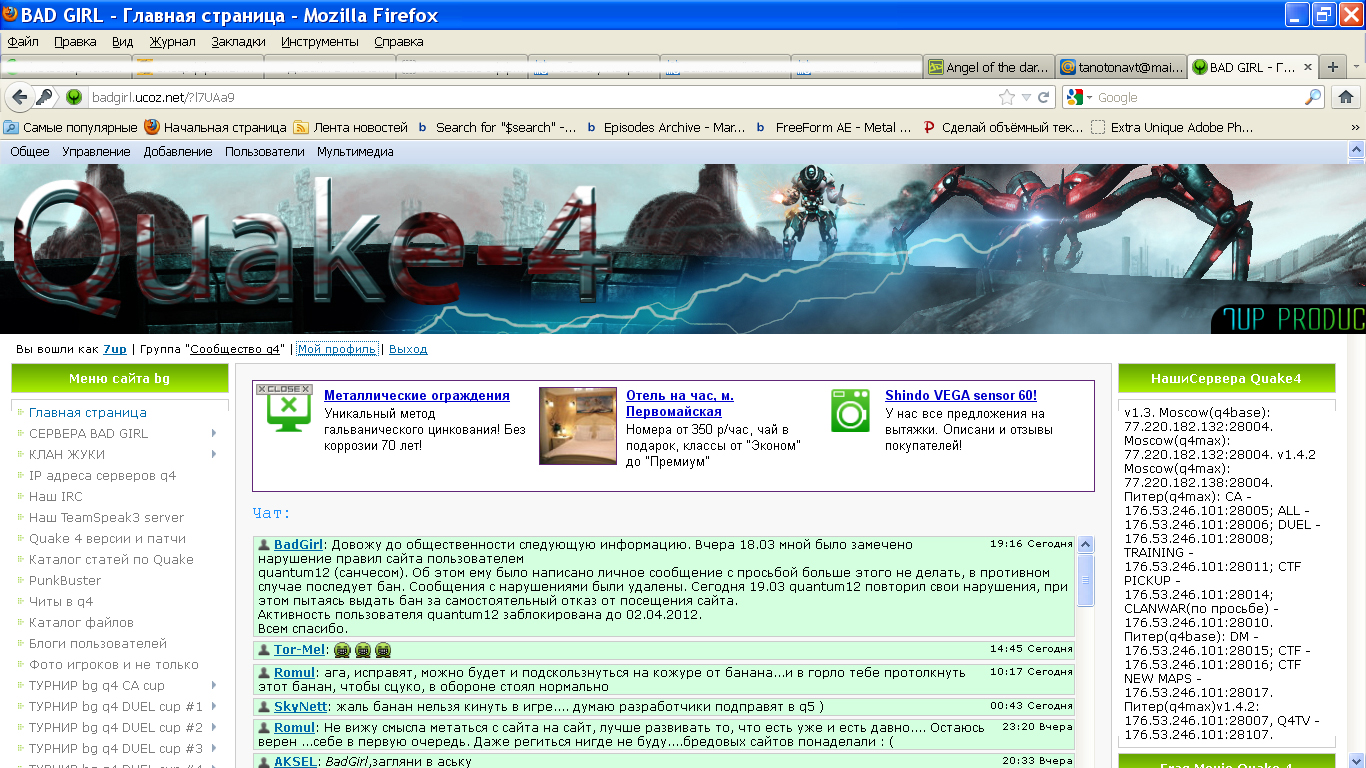The width and height of the screenshot is (1366, 768).
Task: Open the Закладки menu
Action: (x=238, y=42)
